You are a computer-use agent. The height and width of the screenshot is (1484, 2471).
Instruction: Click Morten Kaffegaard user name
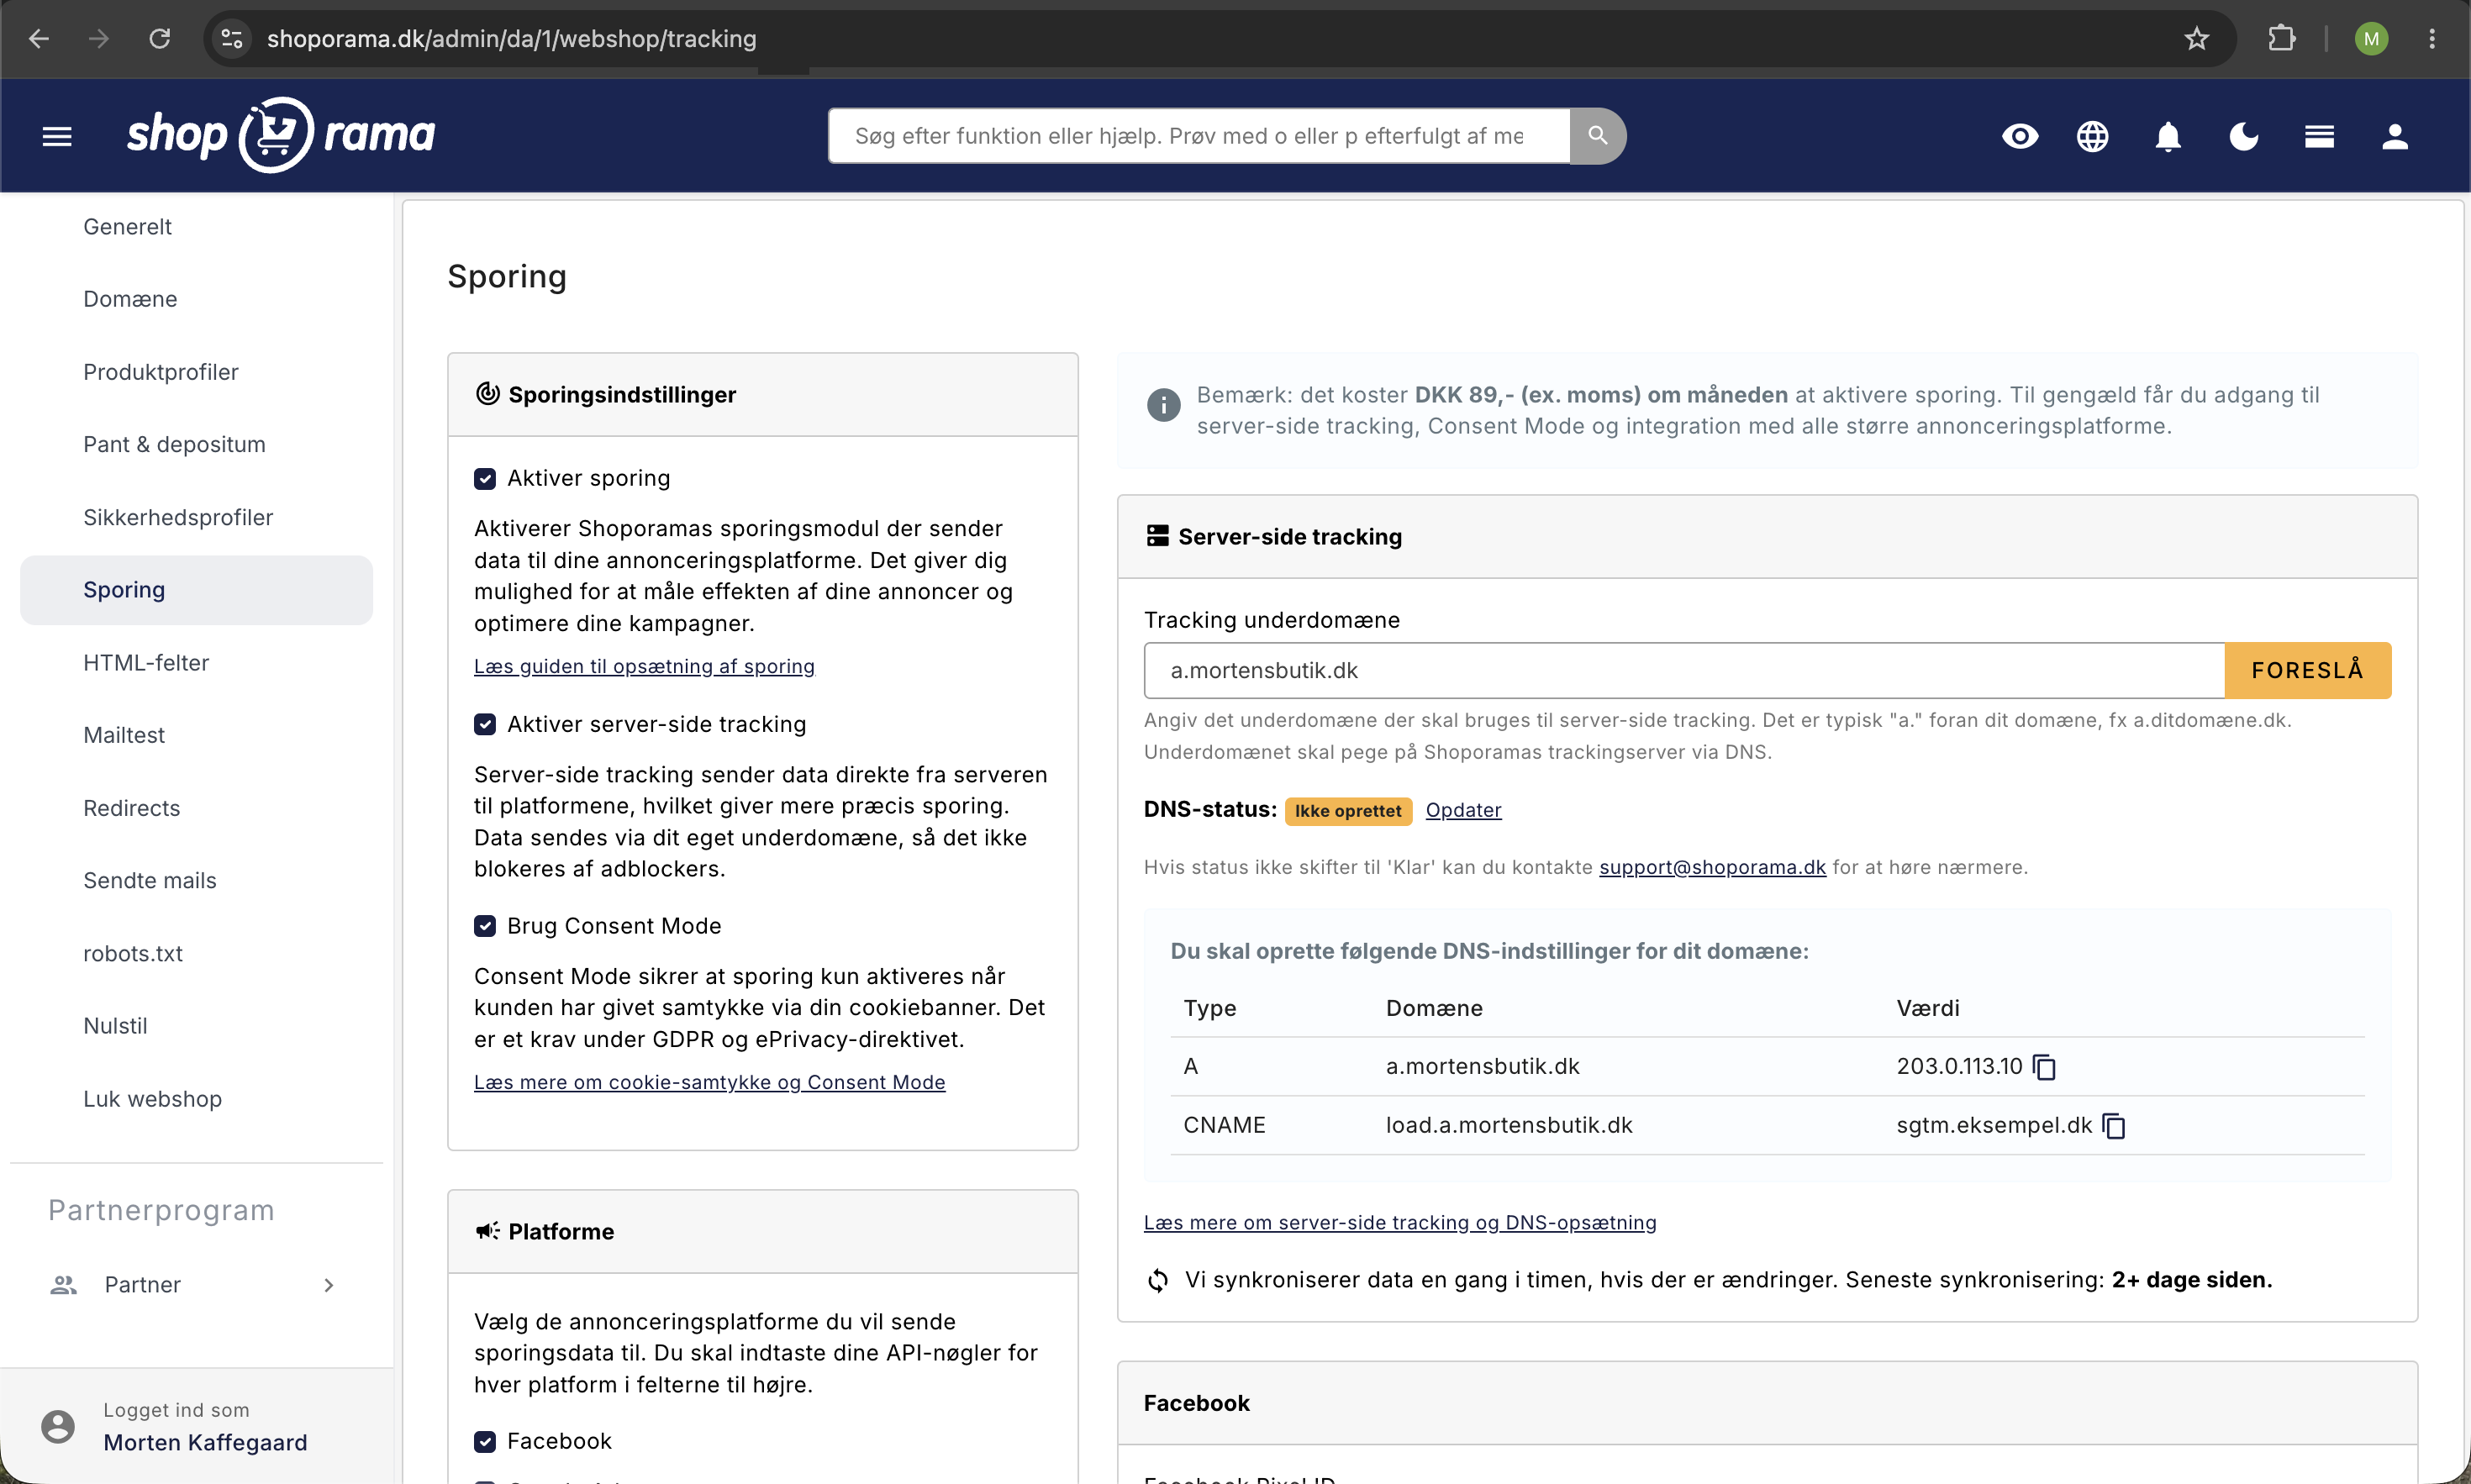pyautogui.click(x=205, y=1442)
